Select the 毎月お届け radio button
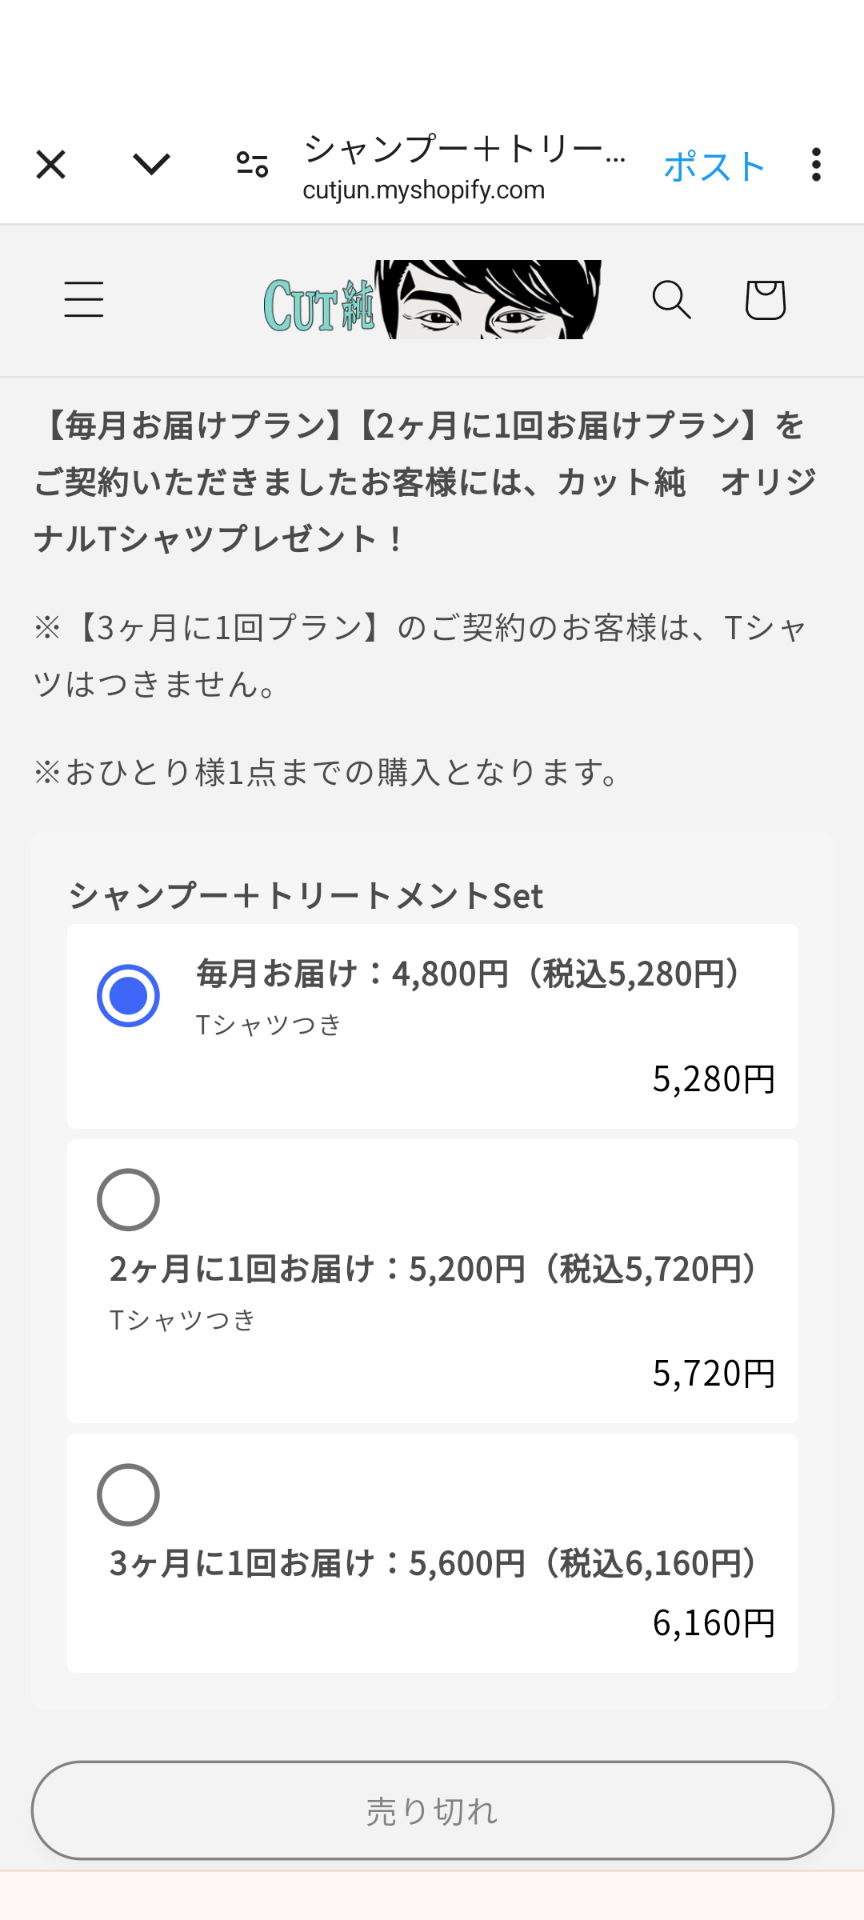 pyautogui.click(x=128, y=996)
